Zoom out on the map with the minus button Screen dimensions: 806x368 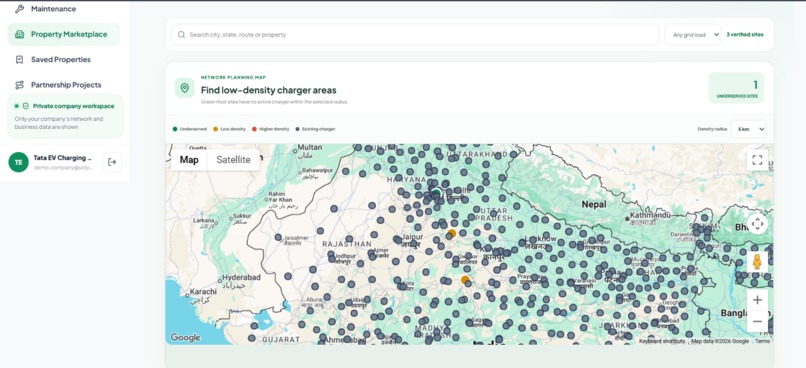(757, 322)
